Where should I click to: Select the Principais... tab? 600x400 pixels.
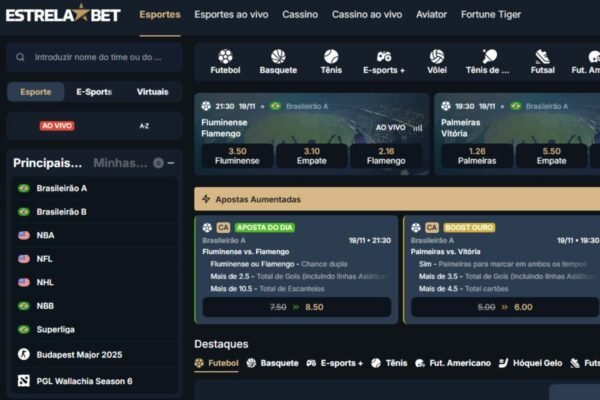pyautogui.click(x=47, y=163)
